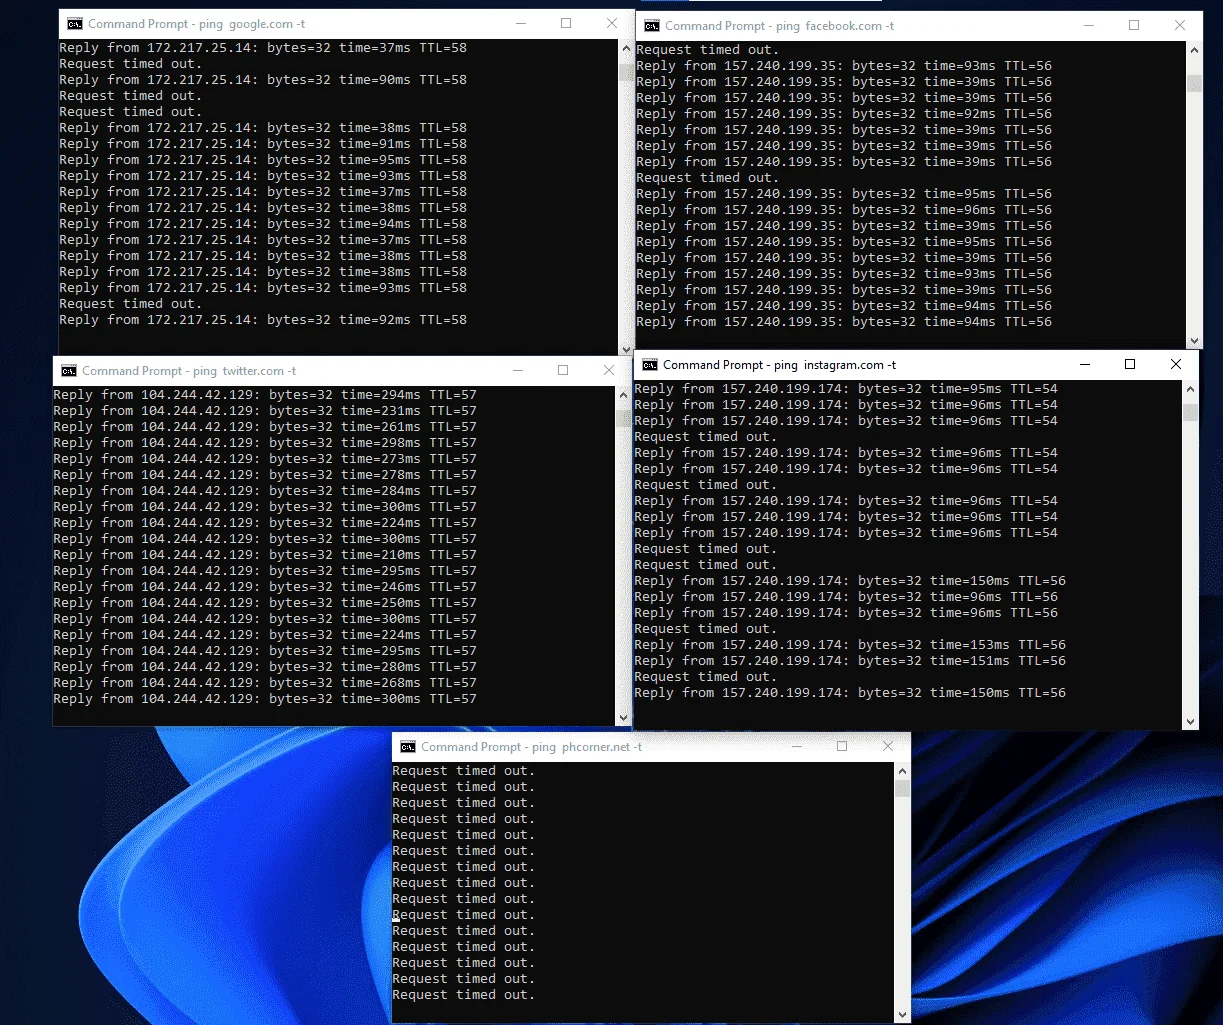
Task: Click scroll-down arrow in phcorner.net window
Action: tap(902, 1014)
